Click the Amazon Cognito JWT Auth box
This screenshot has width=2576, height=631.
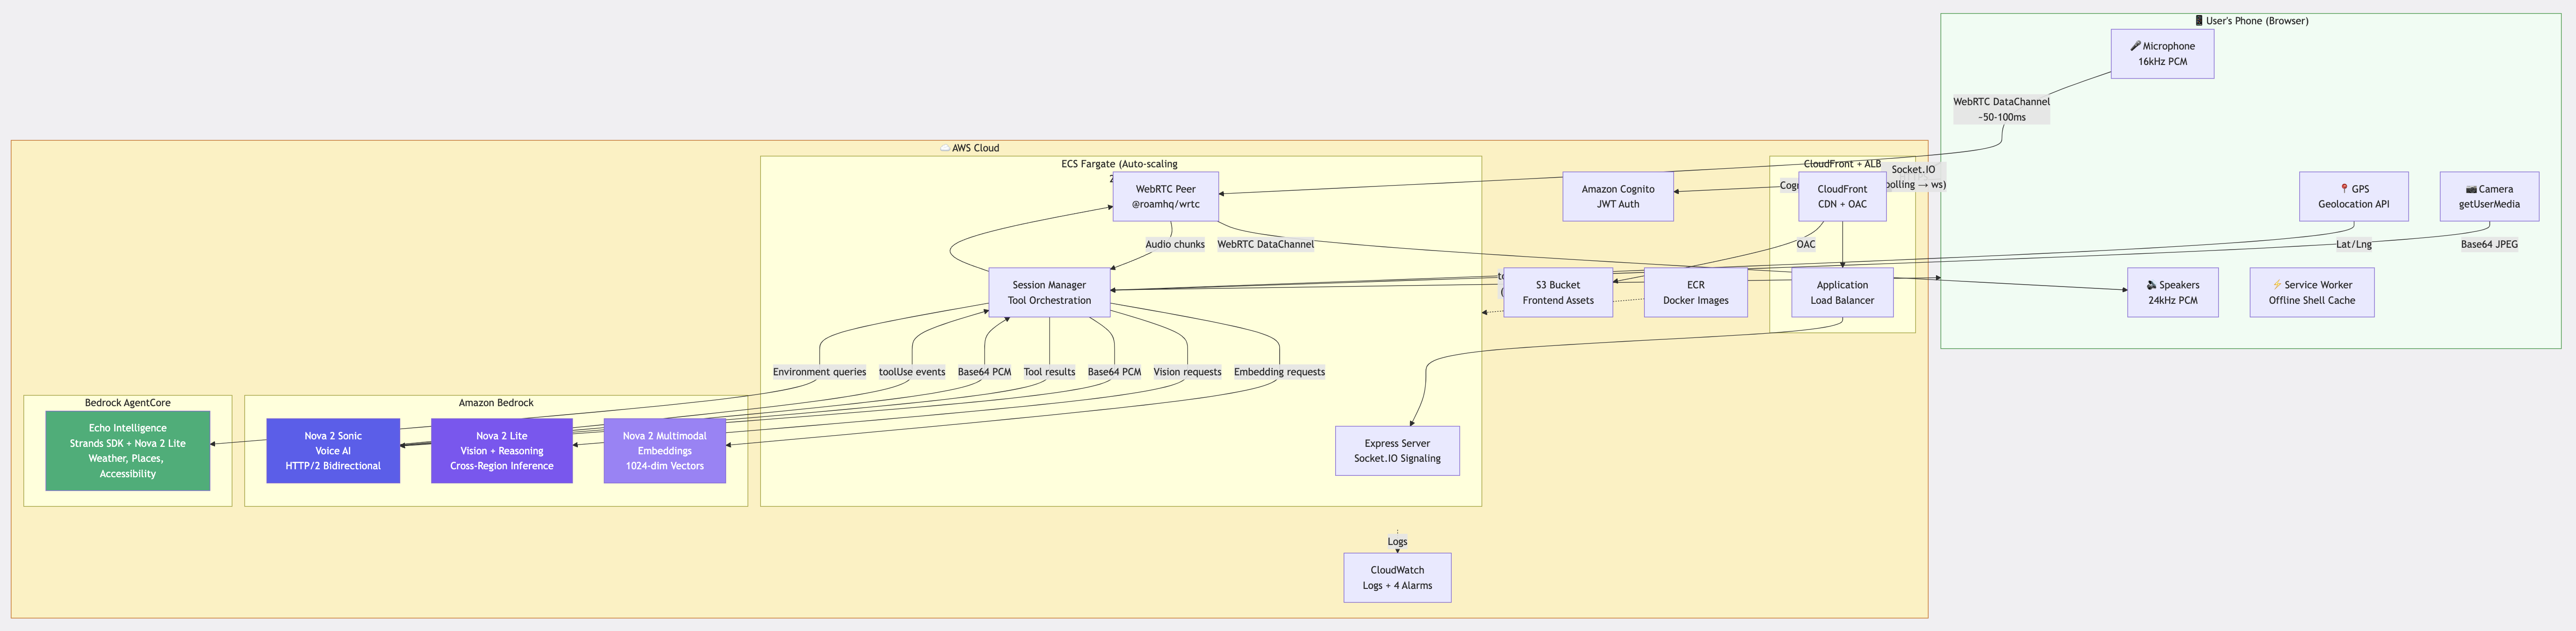click(1617, 196)
